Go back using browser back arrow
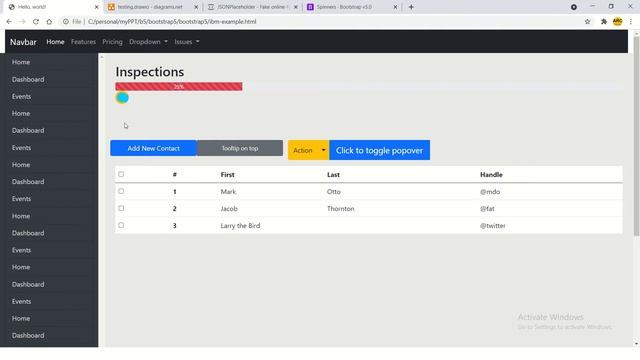This screenshot has height=360, width=640. tap(9, 22)
